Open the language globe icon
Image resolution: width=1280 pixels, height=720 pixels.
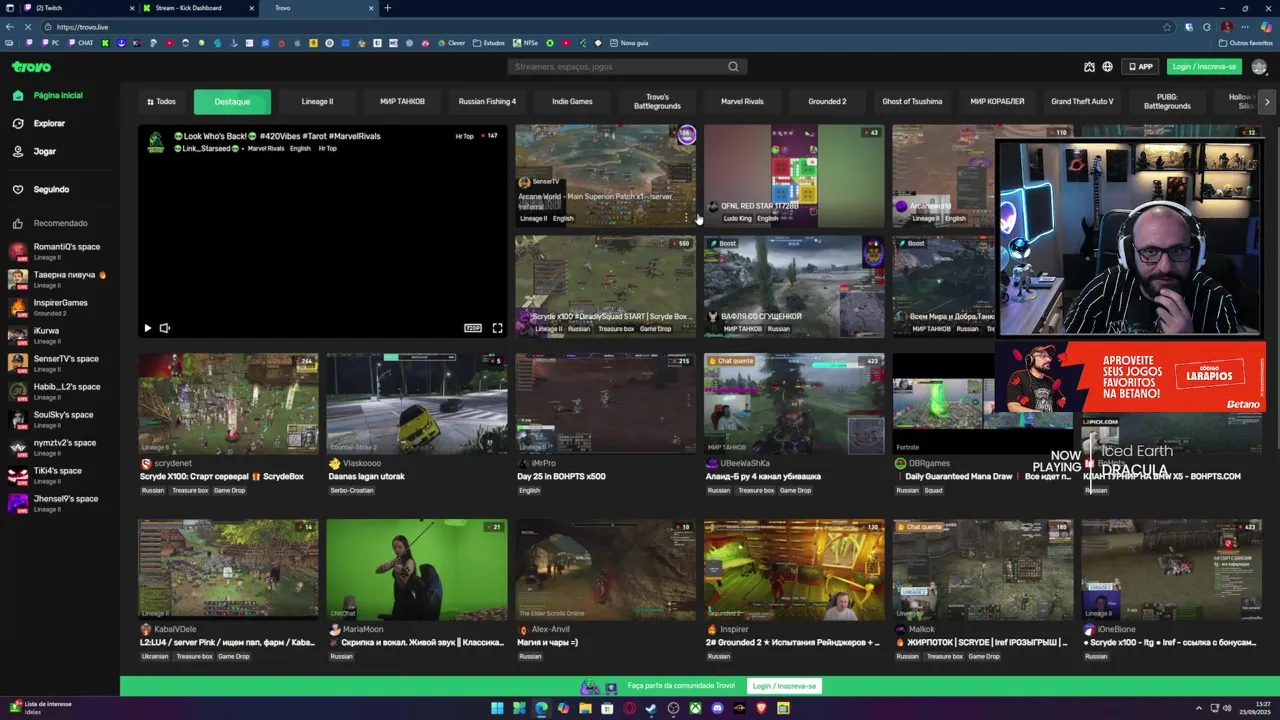click(1107, 67)
